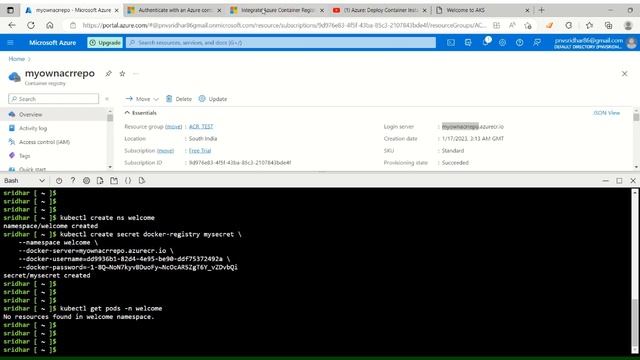Open a new Cloud Shell session

(x=114, y=180)
